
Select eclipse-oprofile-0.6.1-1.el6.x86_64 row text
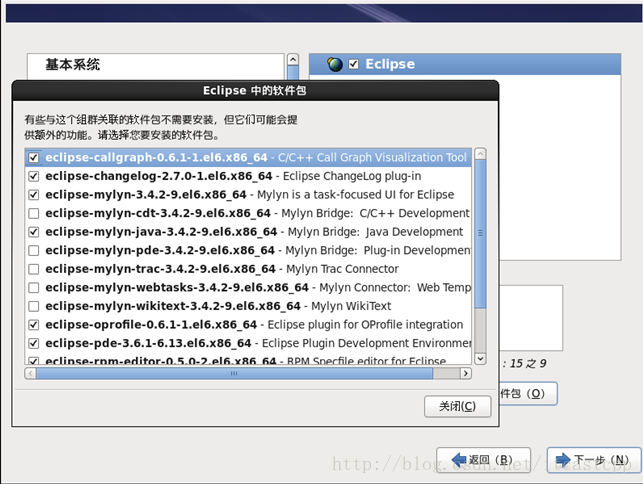(x=151, y=325)
